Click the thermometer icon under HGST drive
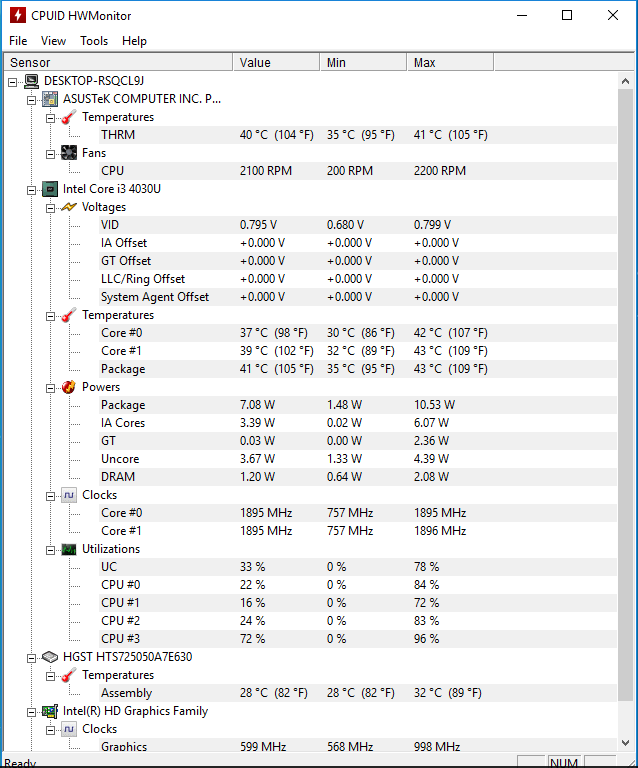 tap(69, 675)
